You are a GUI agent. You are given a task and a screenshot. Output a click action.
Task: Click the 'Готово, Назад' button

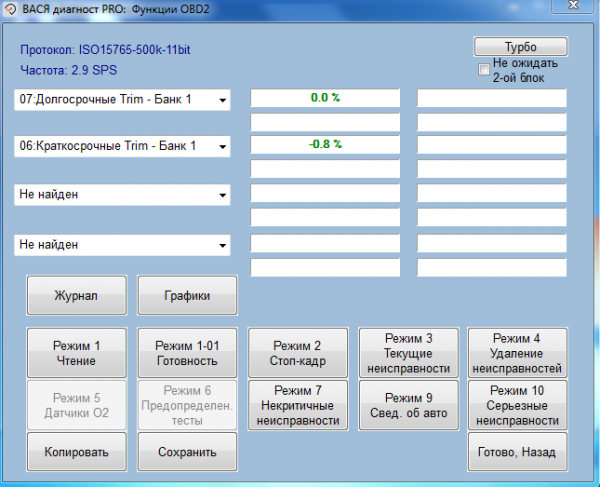pyautogui.click(x=517, y=452)
